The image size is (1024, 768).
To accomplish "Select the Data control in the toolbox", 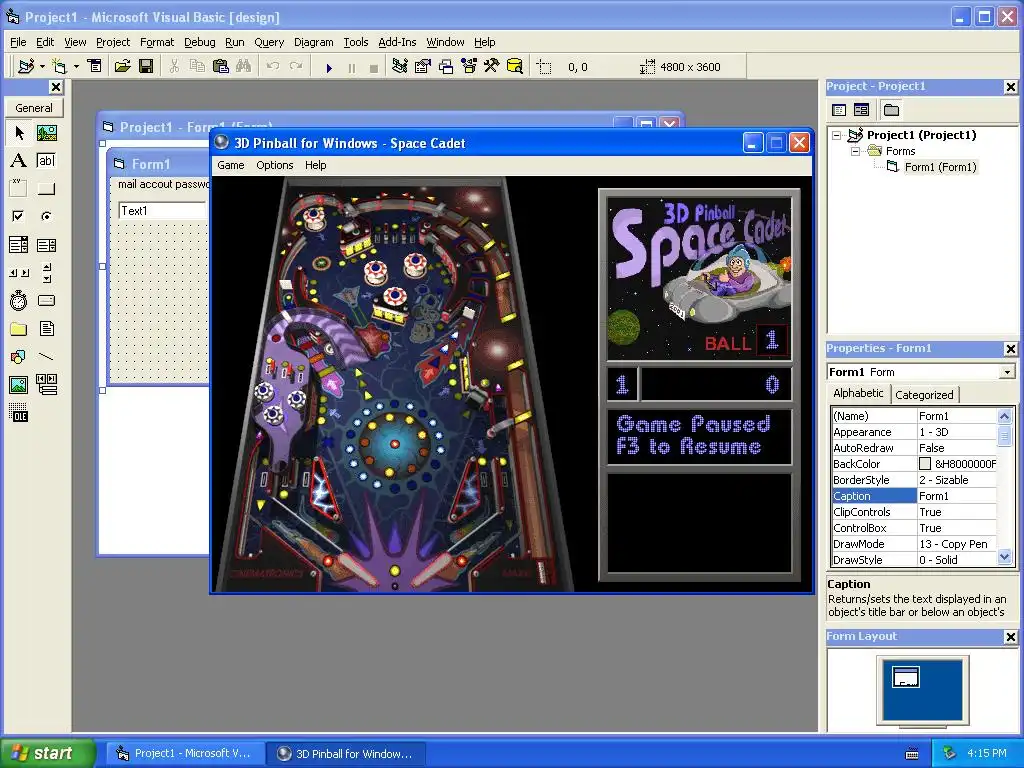I will click(46, 385).
